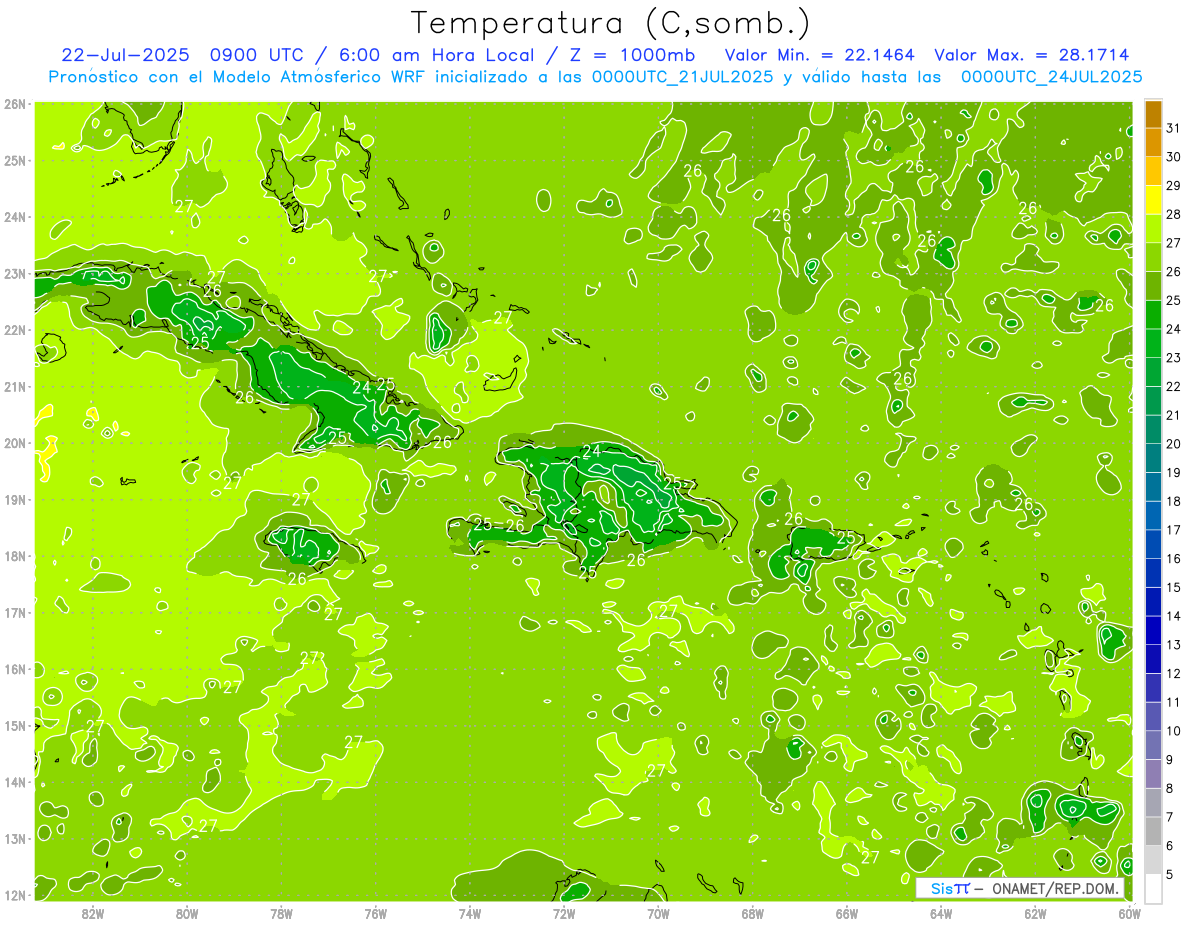Pick the dark blue swatch between 13 and 14
Viewport: 1200px width, 927px height.
(1154, 630)
